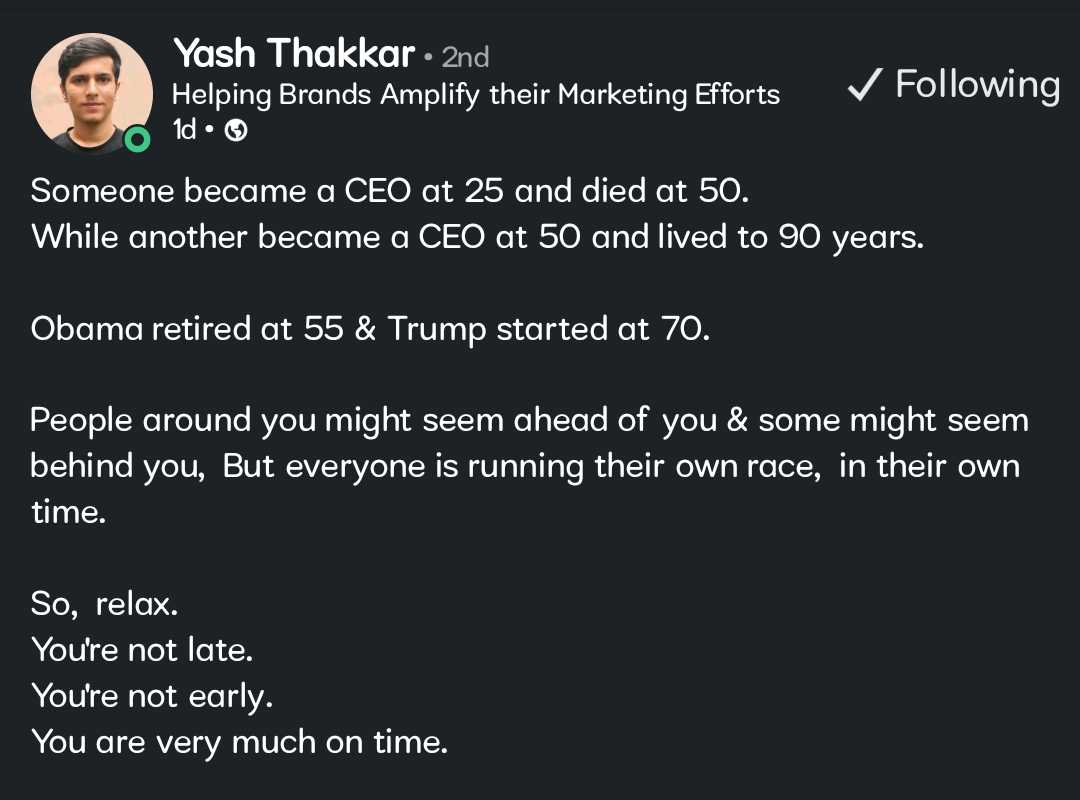The image size is (1080, 800).
Task: Click the line ending with 90 years
Action: click(x=477, y=237)
